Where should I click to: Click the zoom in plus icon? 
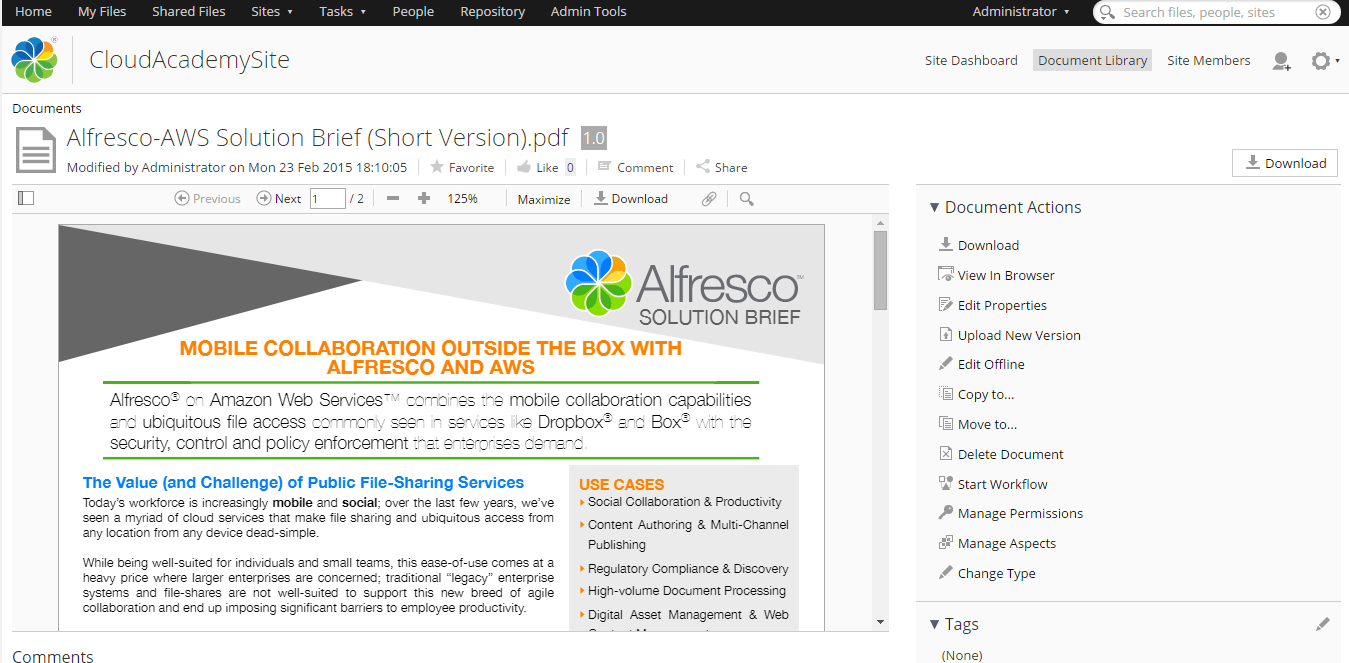424,199
